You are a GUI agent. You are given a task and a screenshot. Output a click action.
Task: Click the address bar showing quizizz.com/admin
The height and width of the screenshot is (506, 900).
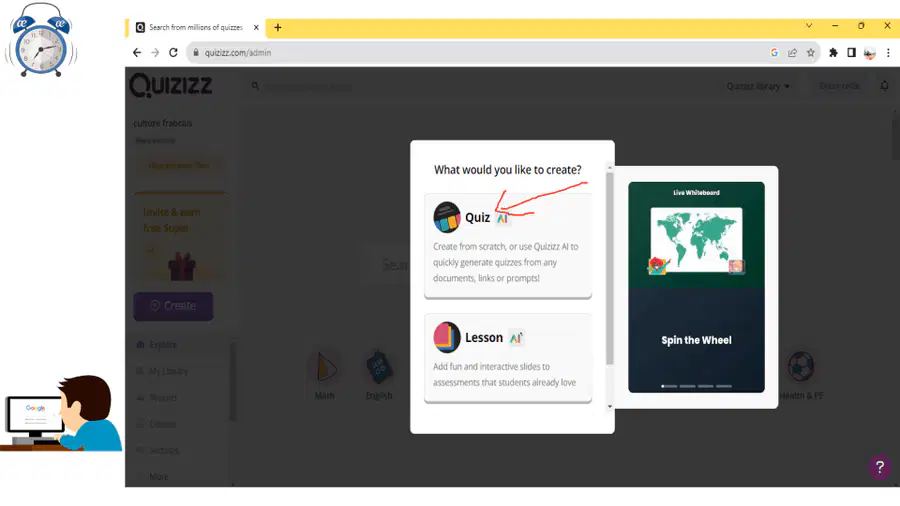503,53
